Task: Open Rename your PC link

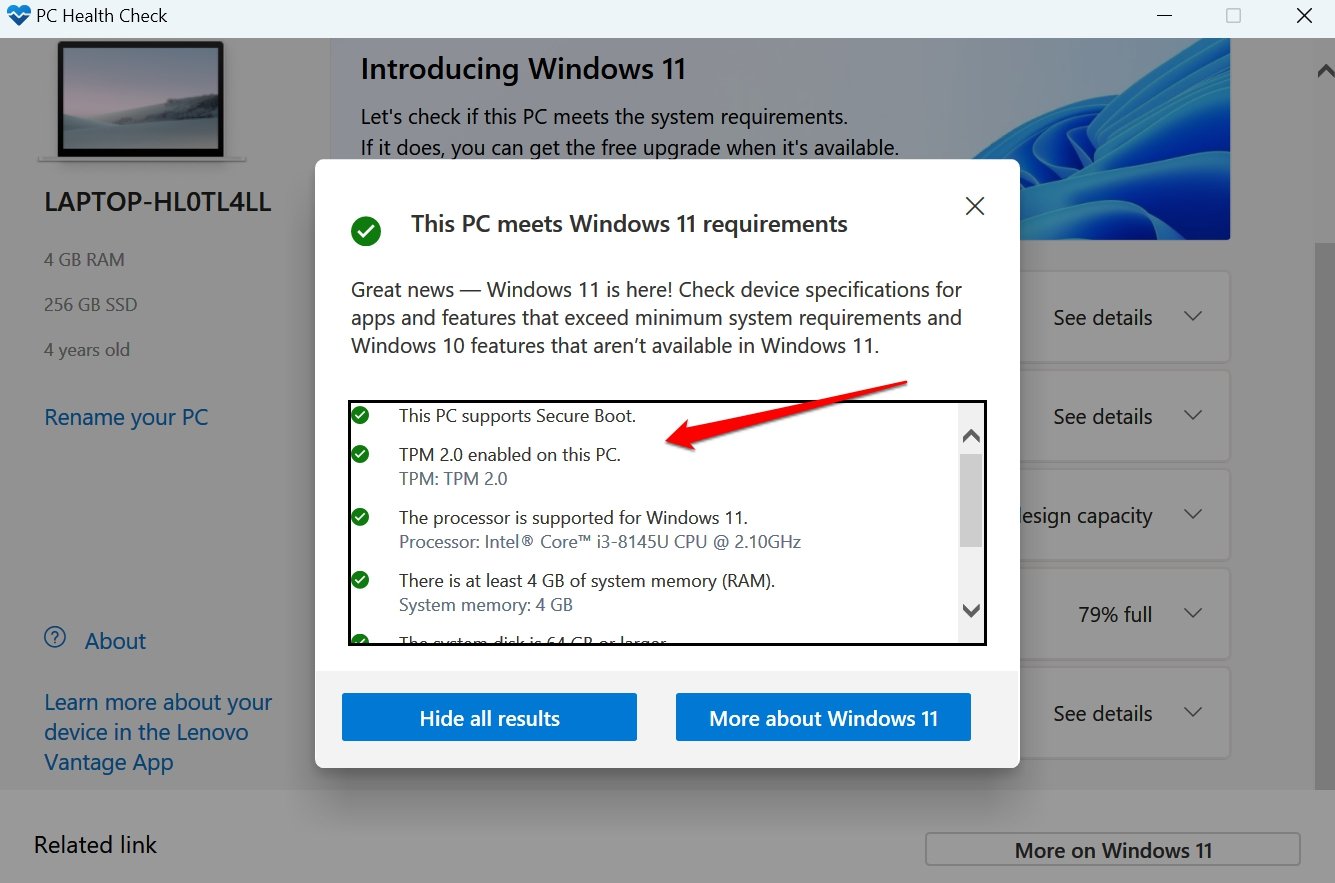Action: [x=126, y=417]
